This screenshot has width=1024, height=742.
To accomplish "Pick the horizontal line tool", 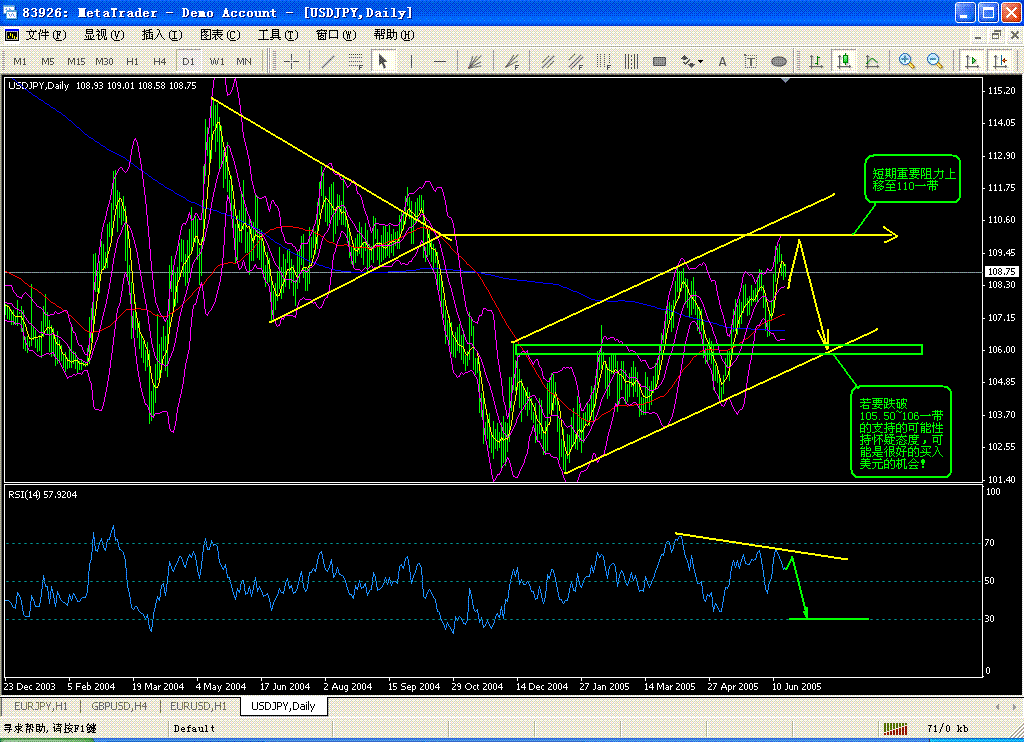I will [439, 61].
